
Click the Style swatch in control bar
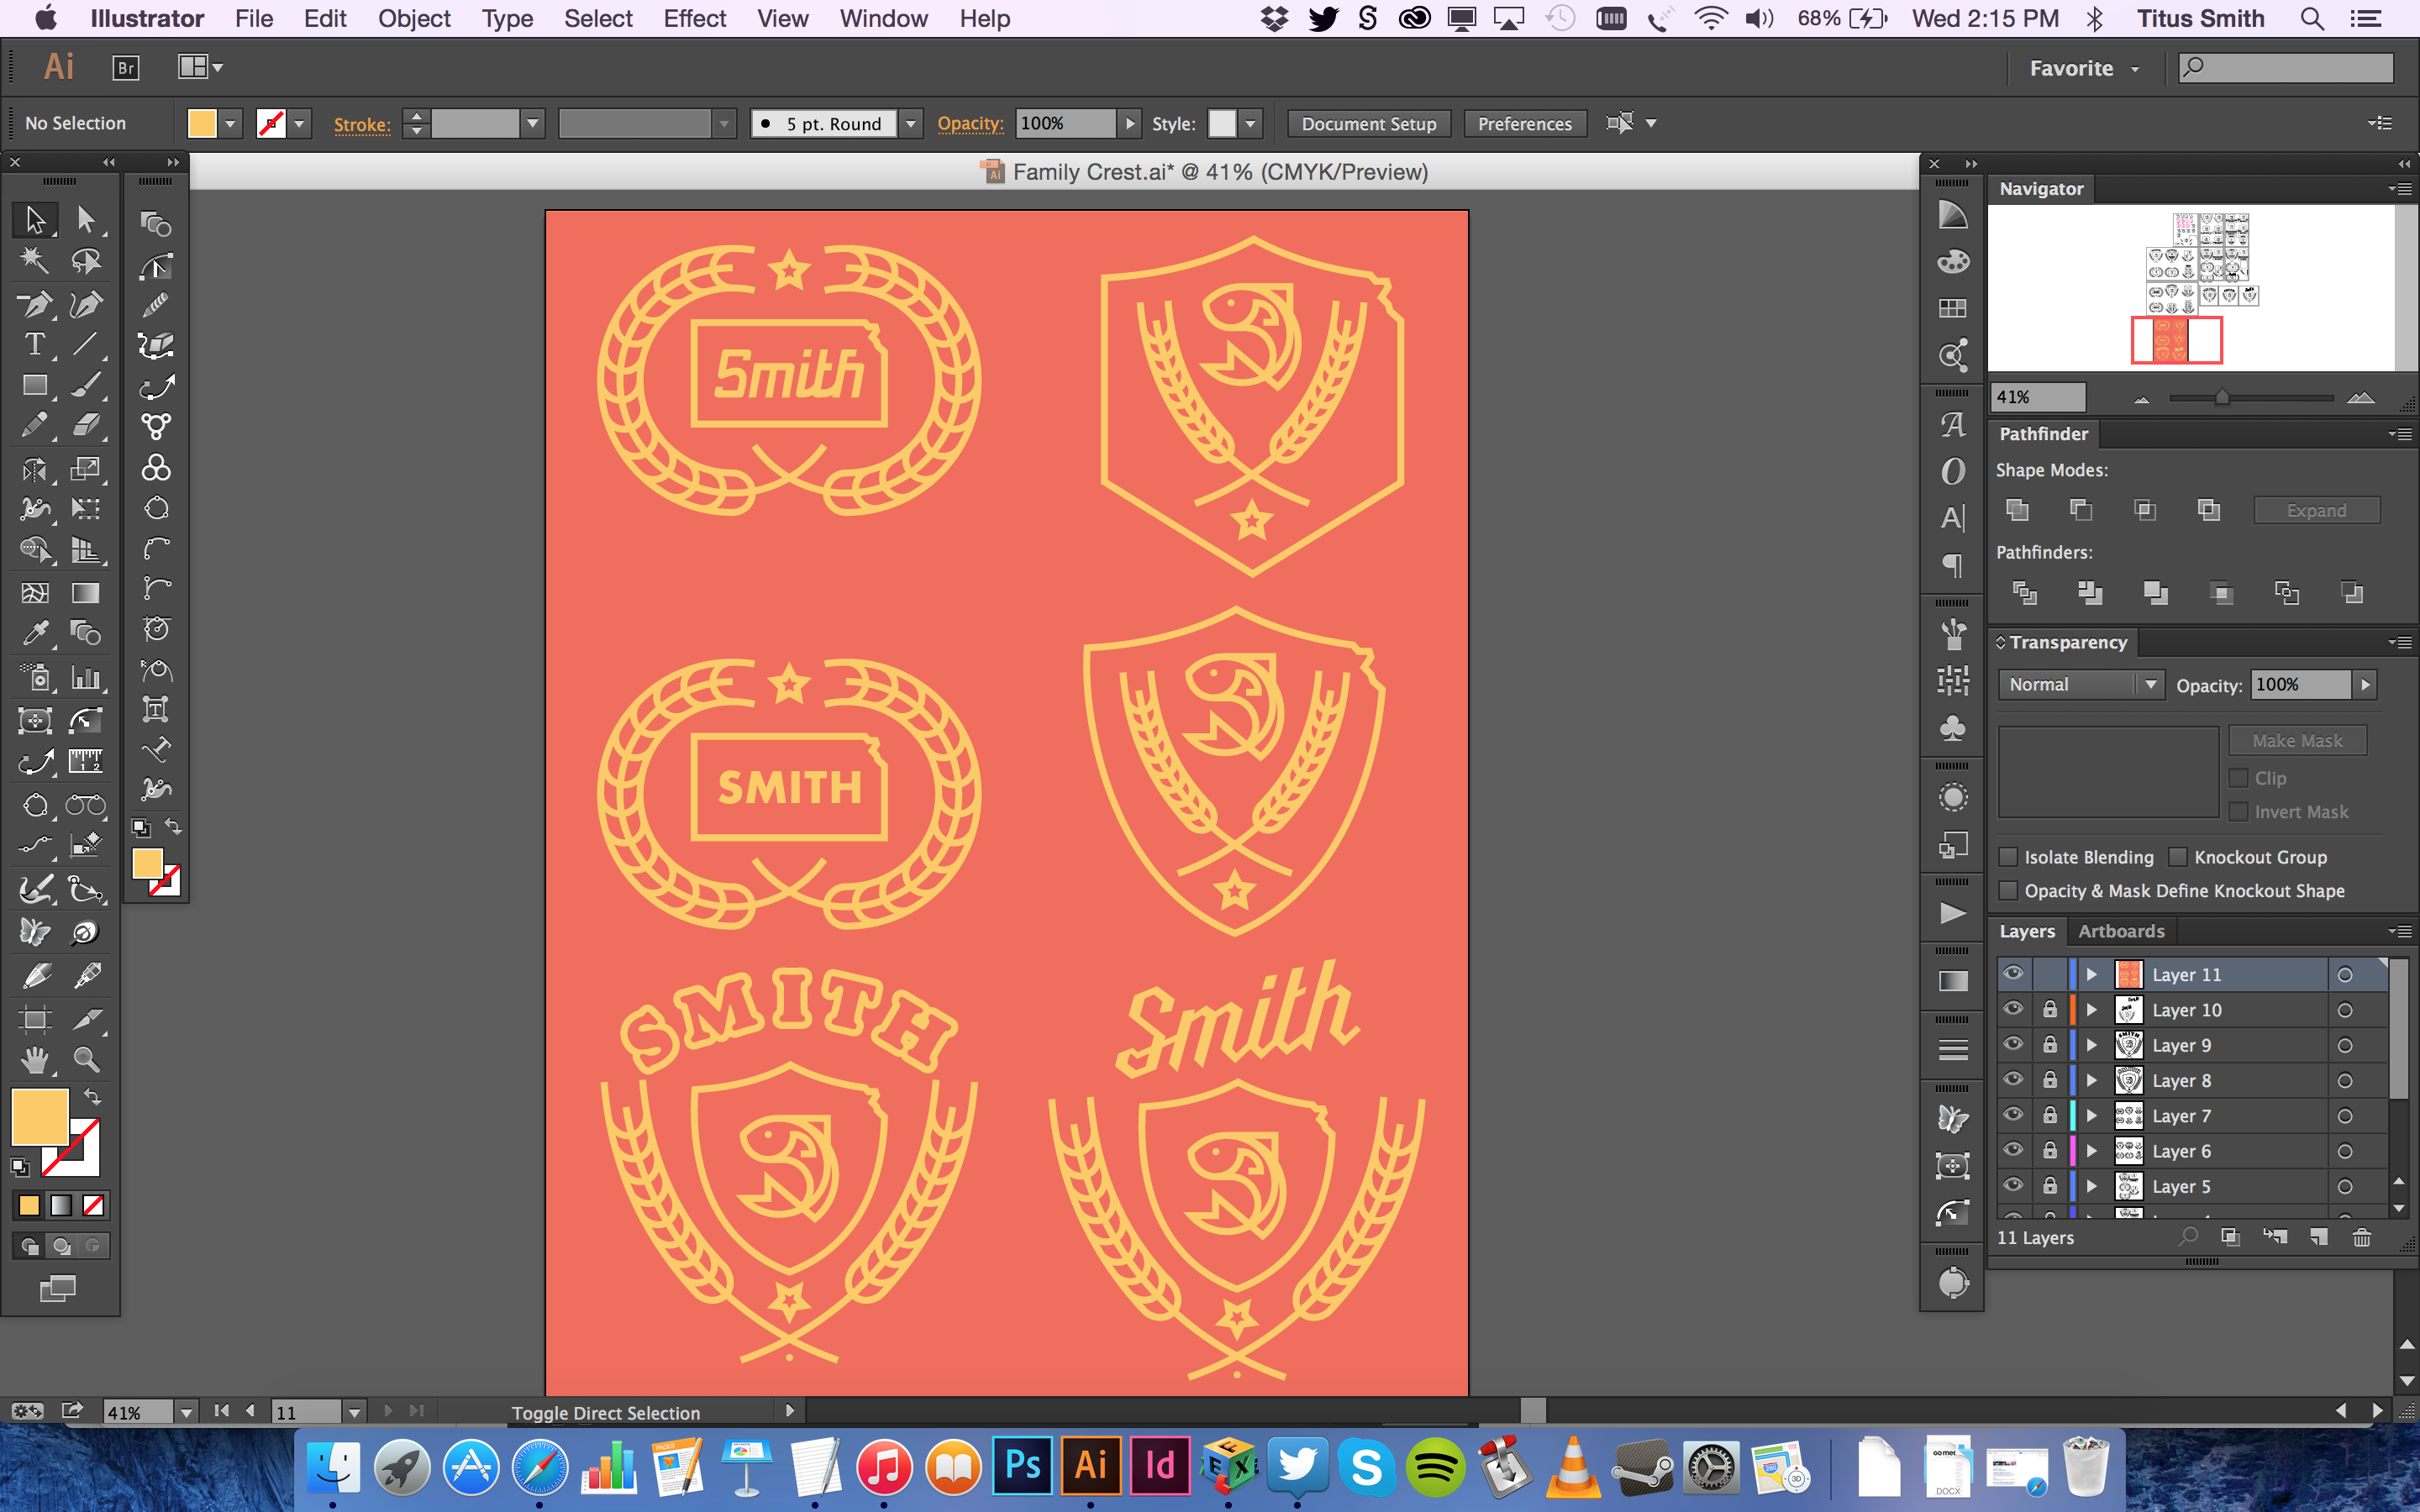pos(1222,123)
